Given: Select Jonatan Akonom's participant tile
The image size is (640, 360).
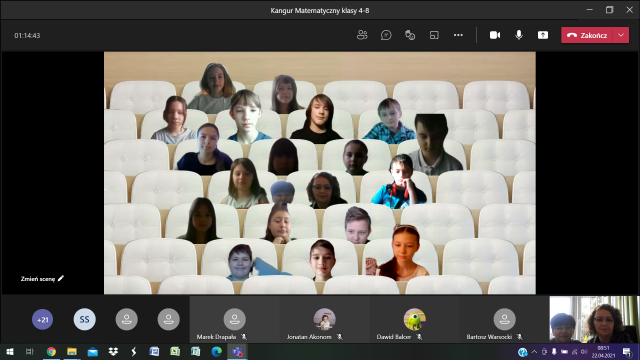Looking at the screenshot, I should click(324, 319).
